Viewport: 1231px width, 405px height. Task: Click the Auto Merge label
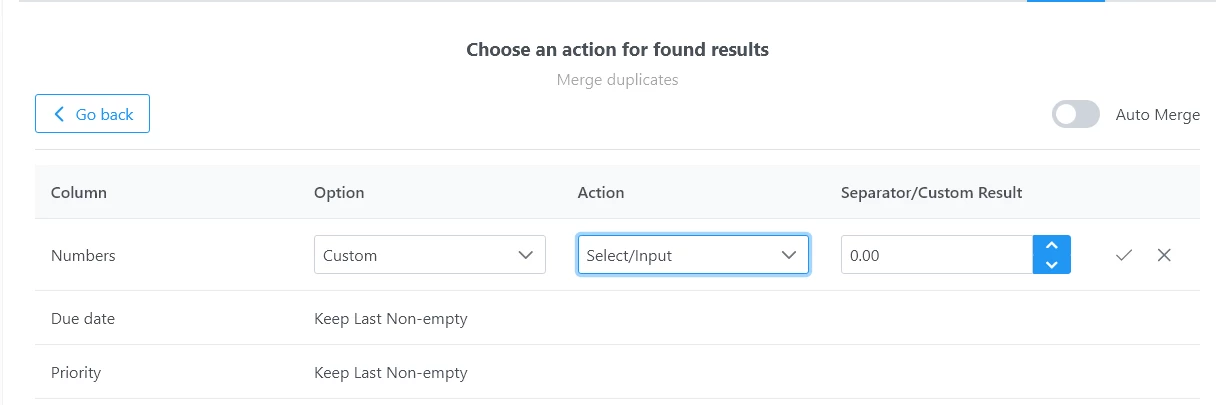[1158, 115]
